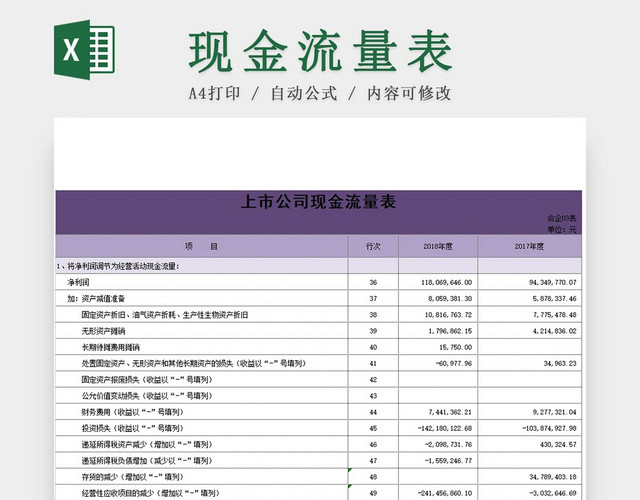640x500 pixels.
Task: Click line number 48 cell
Action: tap(373, 477)
